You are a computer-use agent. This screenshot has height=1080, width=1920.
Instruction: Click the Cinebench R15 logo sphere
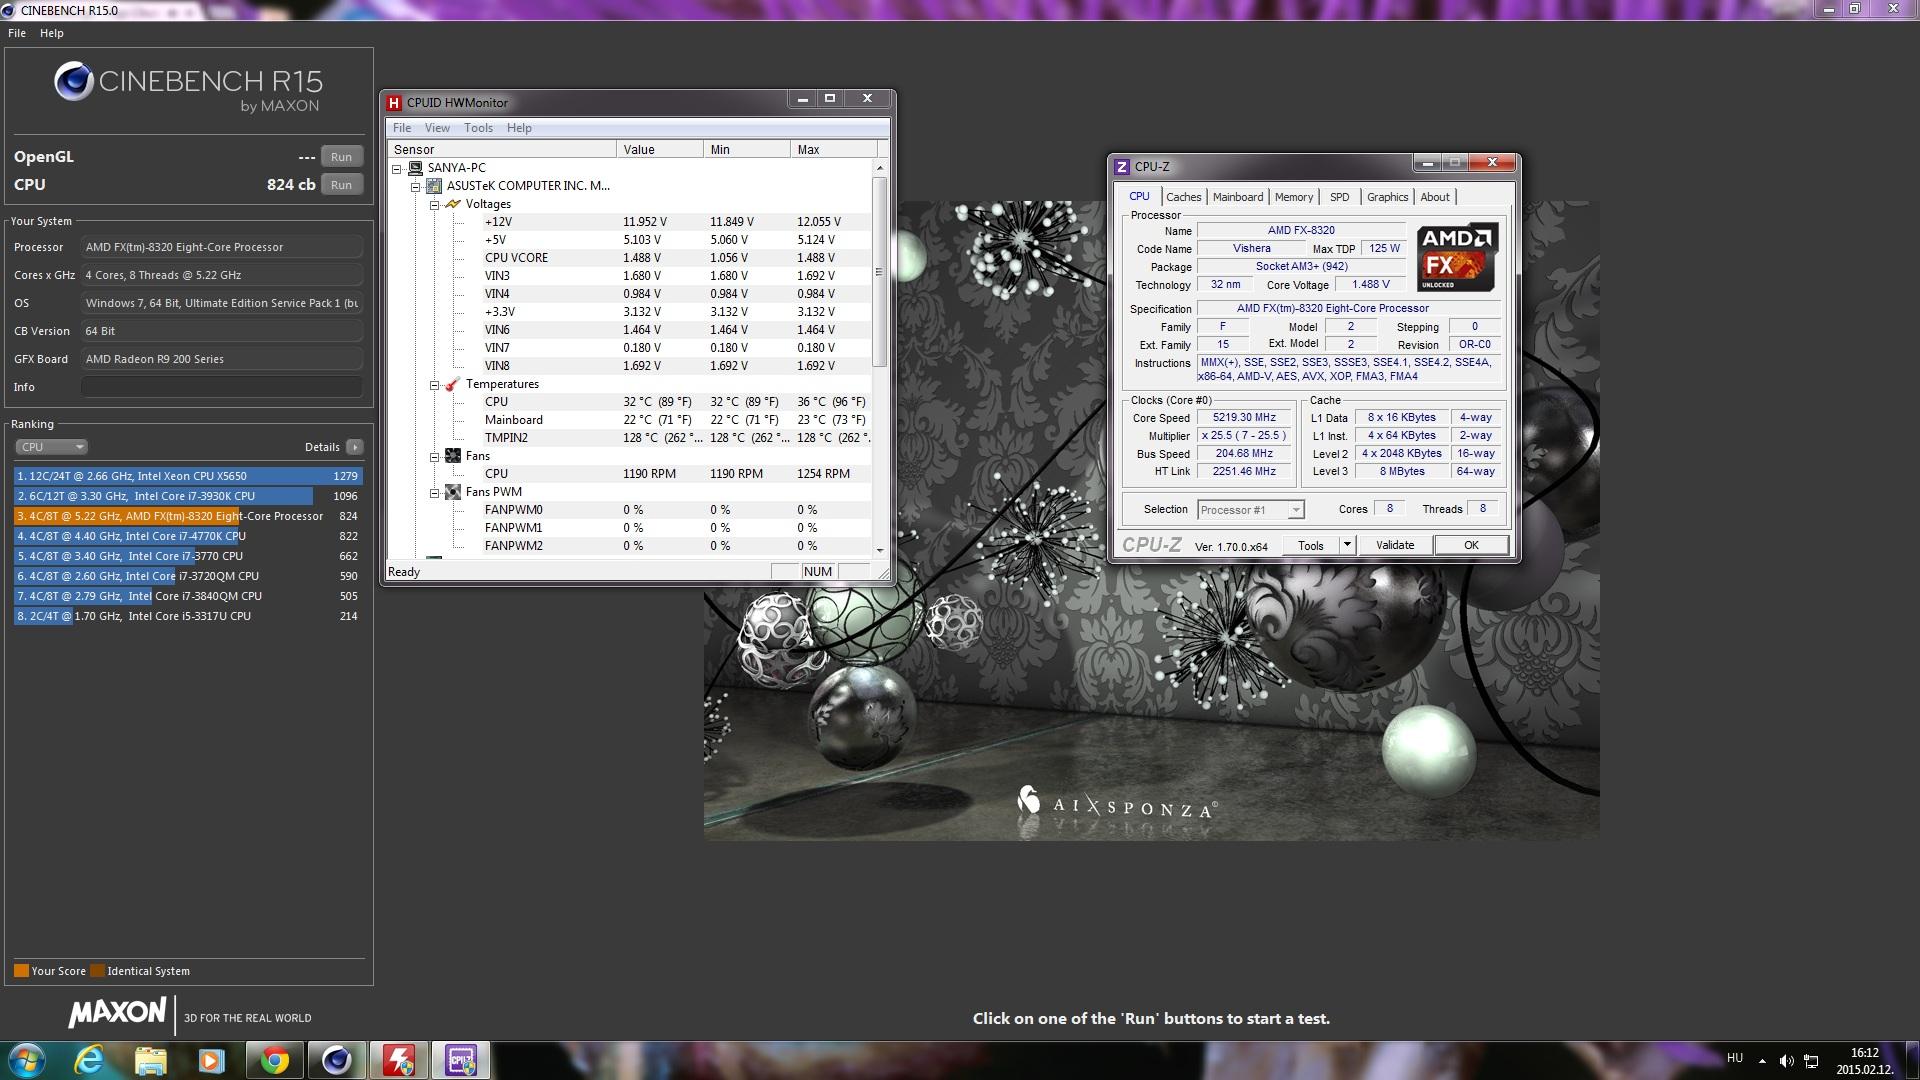pyautogui.click(x=74, y=82)
